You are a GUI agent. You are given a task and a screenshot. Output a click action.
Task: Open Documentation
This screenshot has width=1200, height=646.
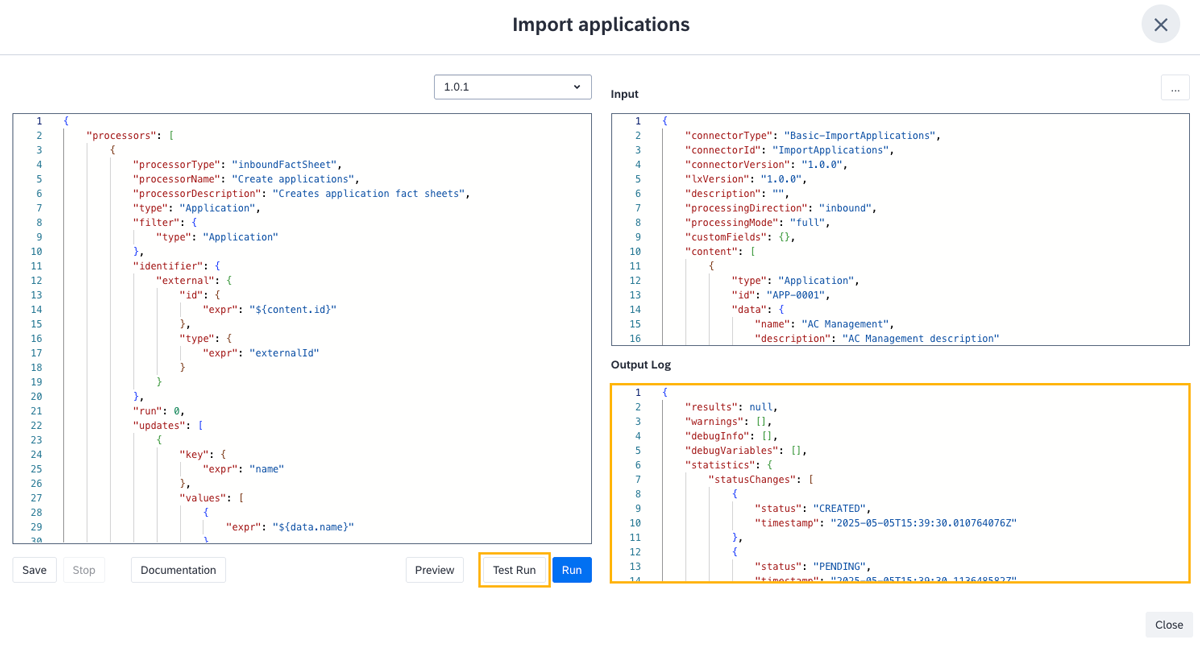pos(178,570)
